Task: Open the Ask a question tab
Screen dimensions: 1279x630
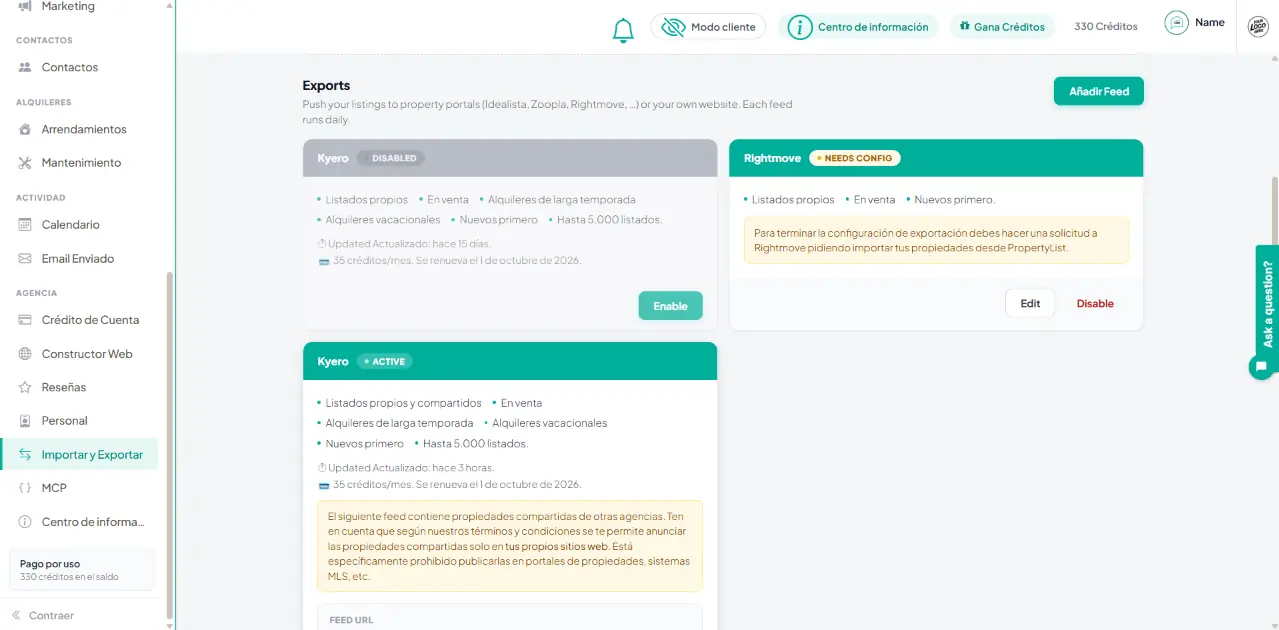Action: point(1267,303)
